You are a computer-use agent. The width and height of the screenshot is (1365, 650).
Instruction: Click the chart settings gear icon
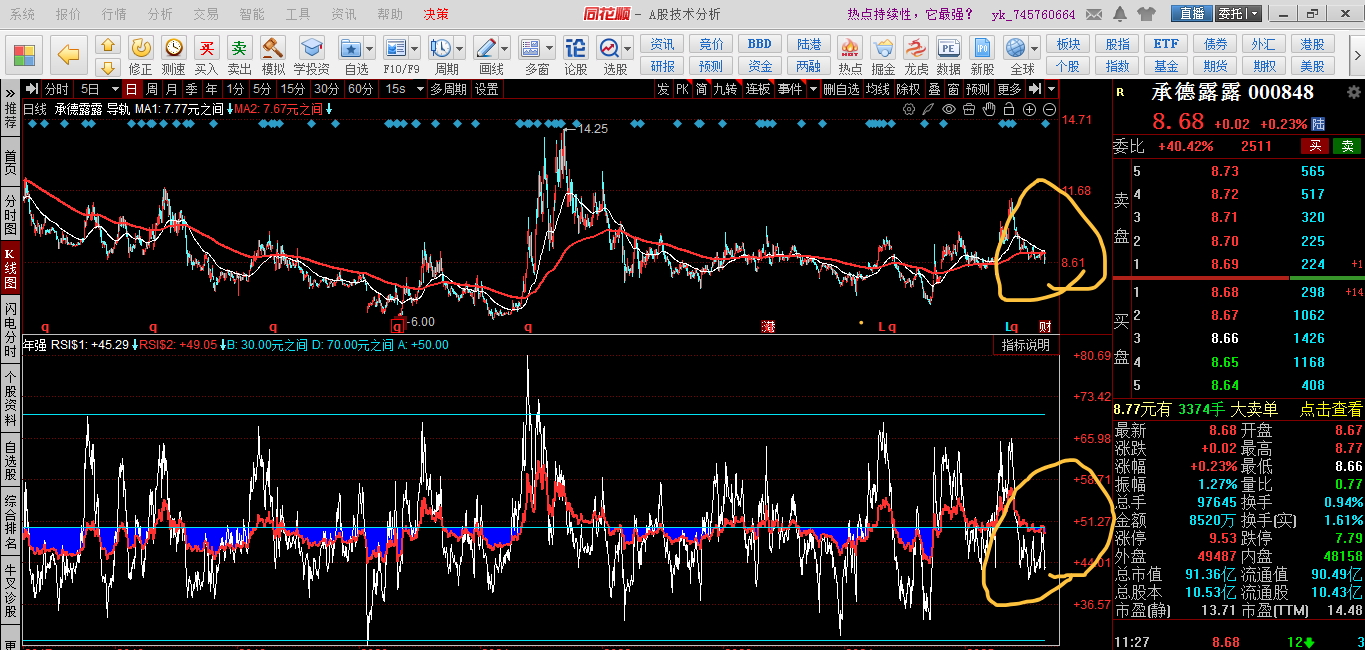pyautogui.click(x=909, y=109)
